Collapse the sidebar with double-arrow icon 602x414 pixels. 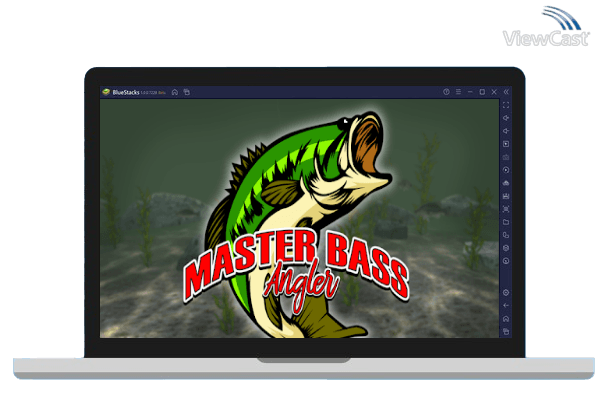(506, 92)
